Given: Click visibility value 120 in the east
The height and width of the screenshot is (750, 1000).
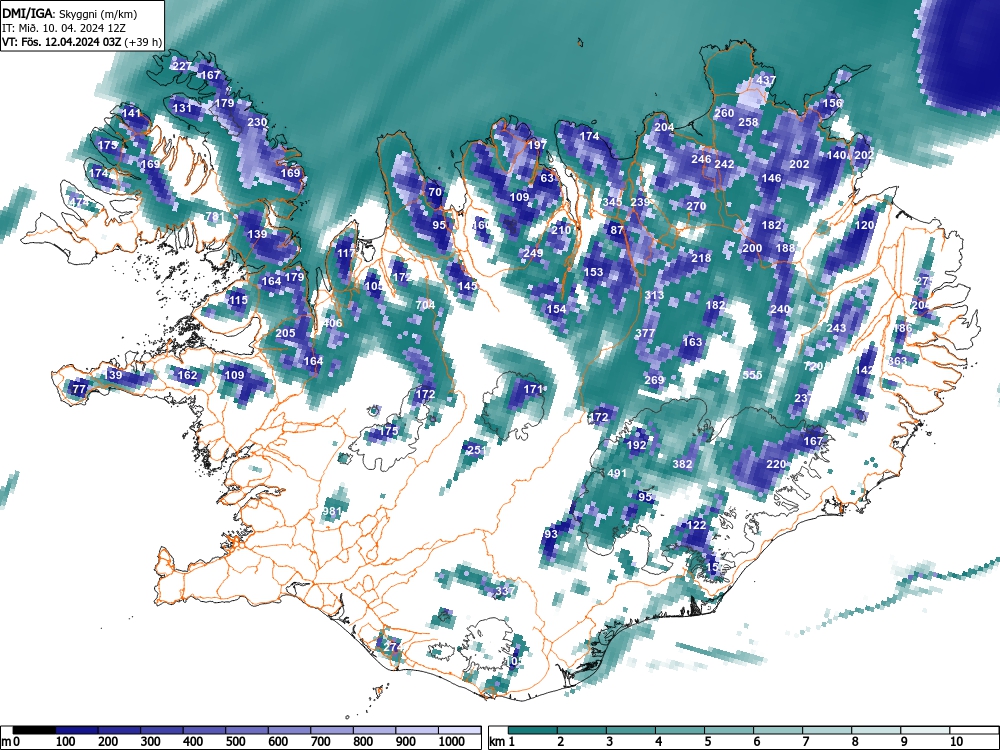Looking at the screenshot, I should (865, 225).
